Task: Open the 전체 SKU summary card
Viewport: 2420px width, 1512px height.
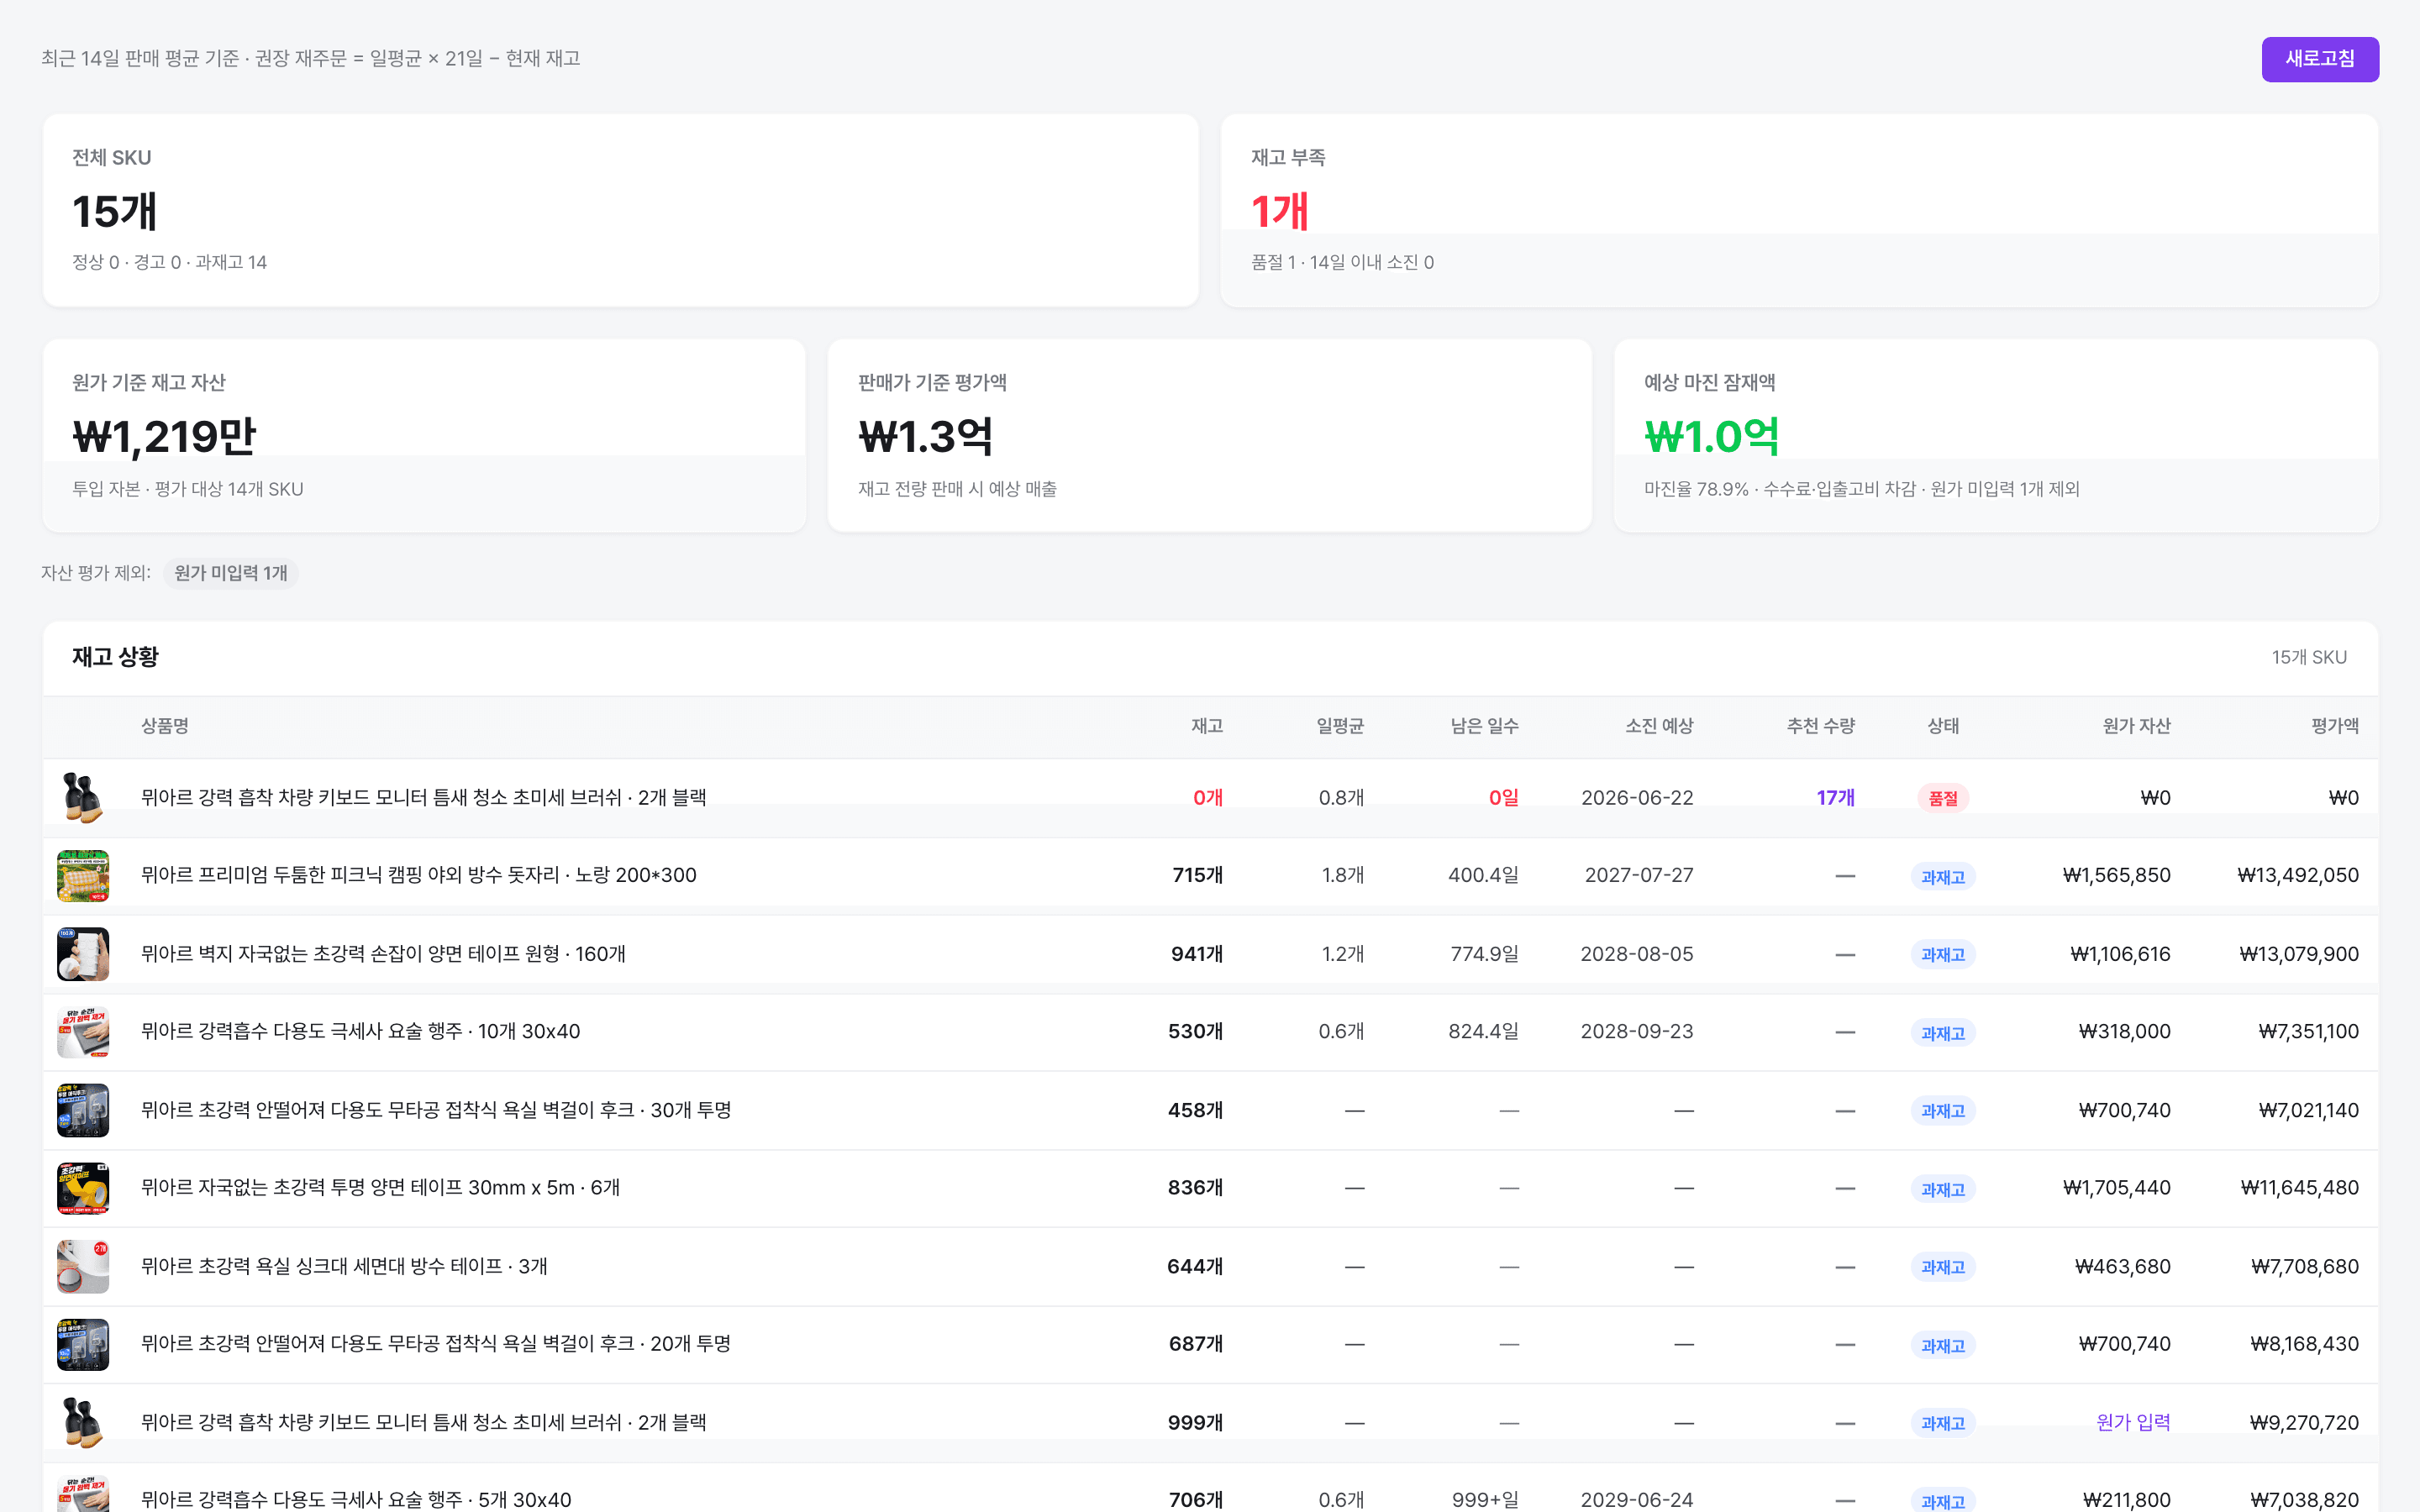Action: pyautogui.click(x=620, y=210)
